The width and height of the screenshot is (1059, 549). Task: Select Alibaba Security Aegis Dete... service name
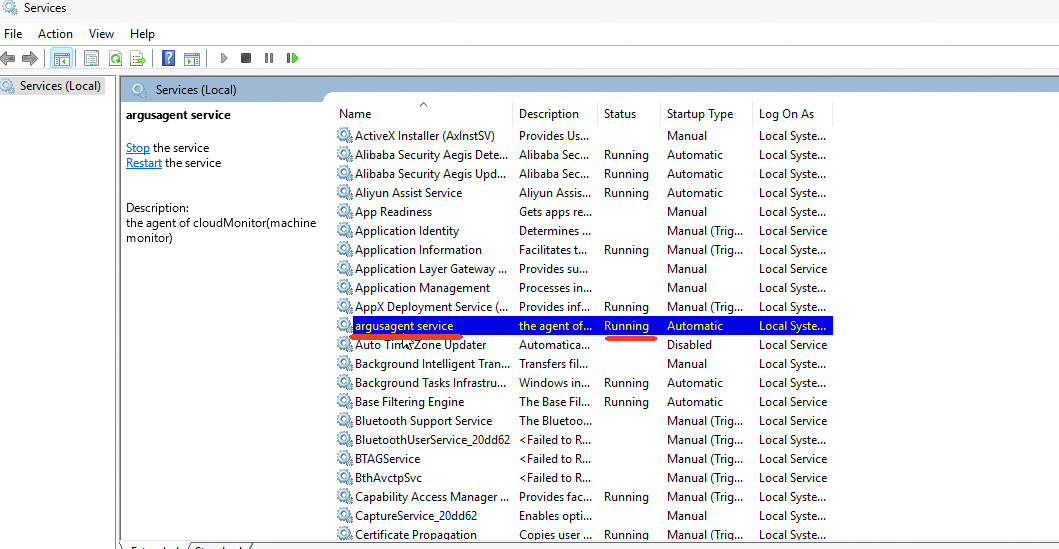(x=432, y=155)
